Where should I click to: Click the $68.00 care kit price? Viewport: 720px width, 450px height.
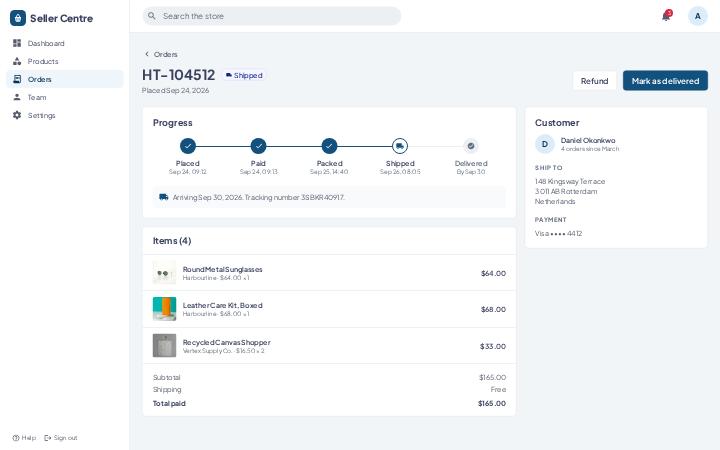[x=493, y=309]
